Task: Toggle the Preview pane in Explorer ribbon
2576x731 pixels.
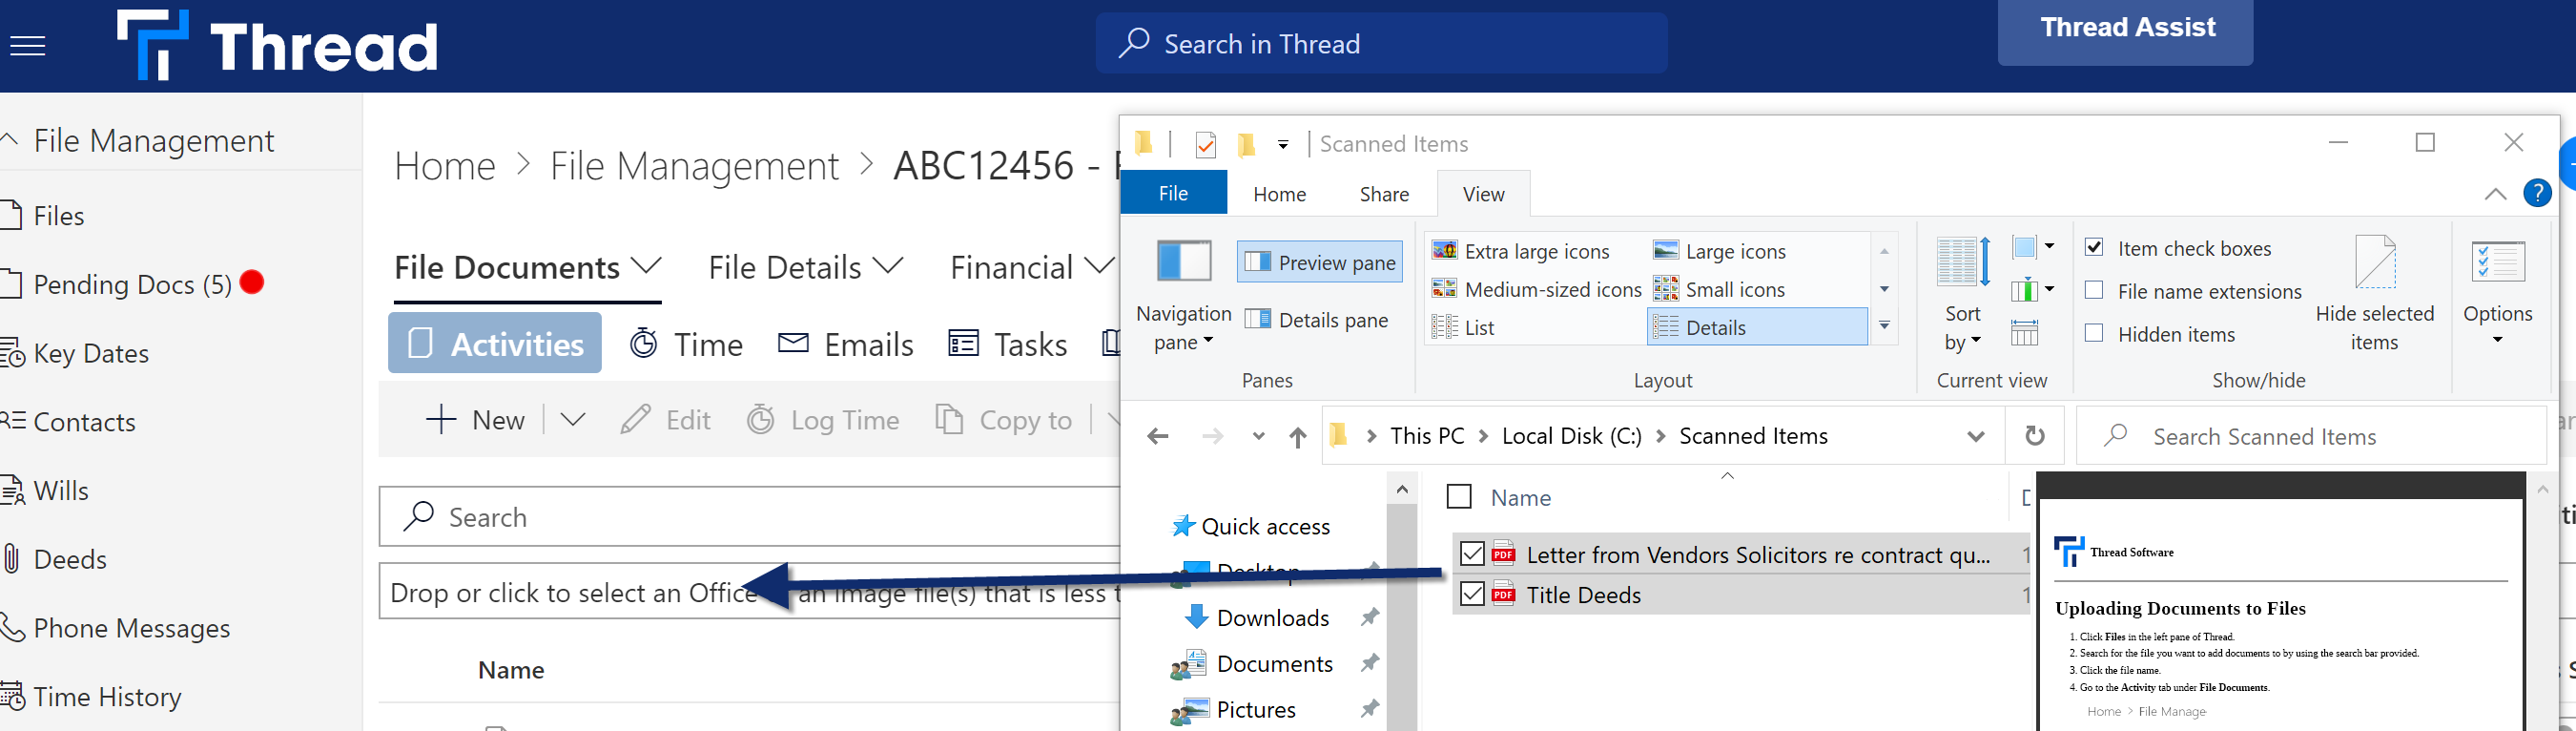Action: (x=1320, y=262)
